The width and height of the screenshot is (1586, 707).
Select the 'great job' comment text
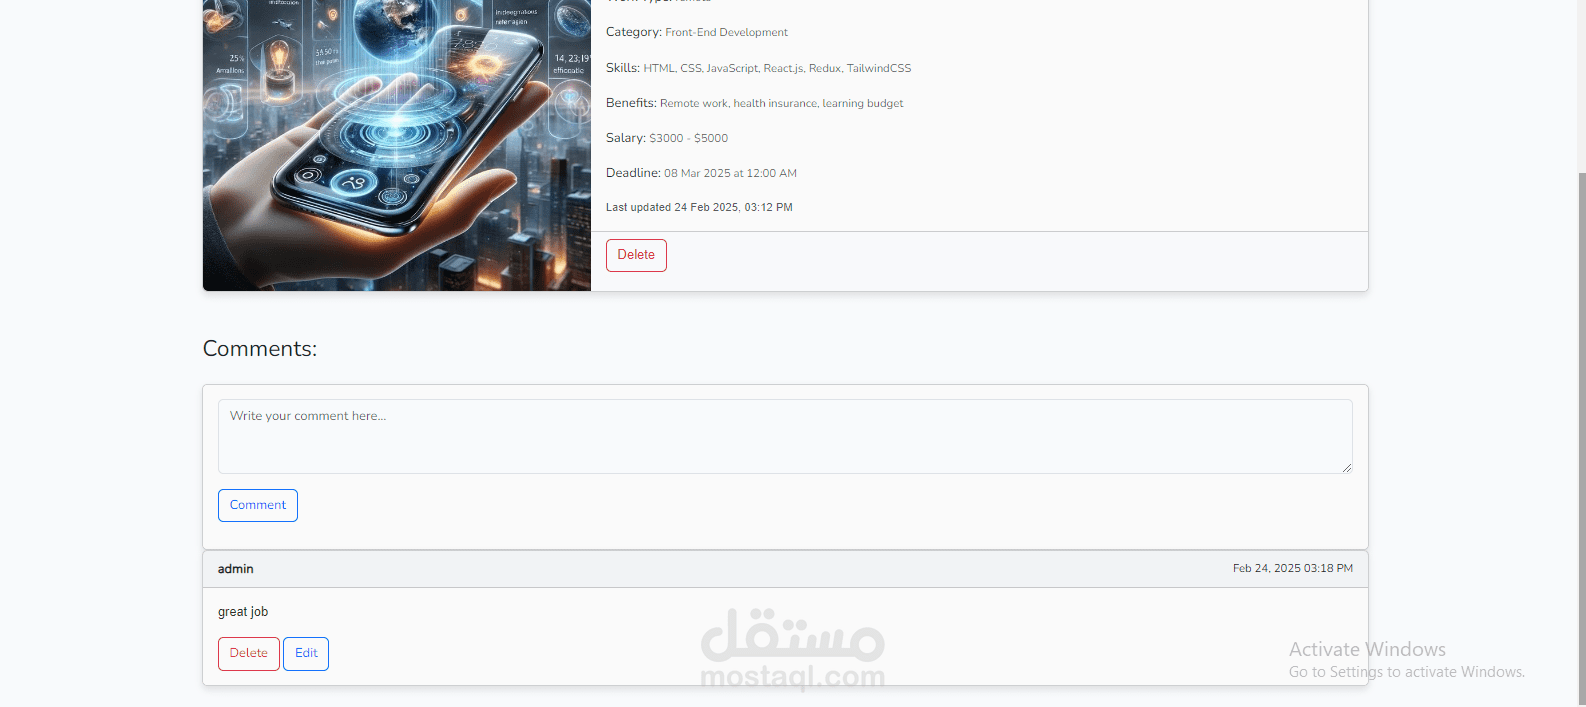[243, 612]
